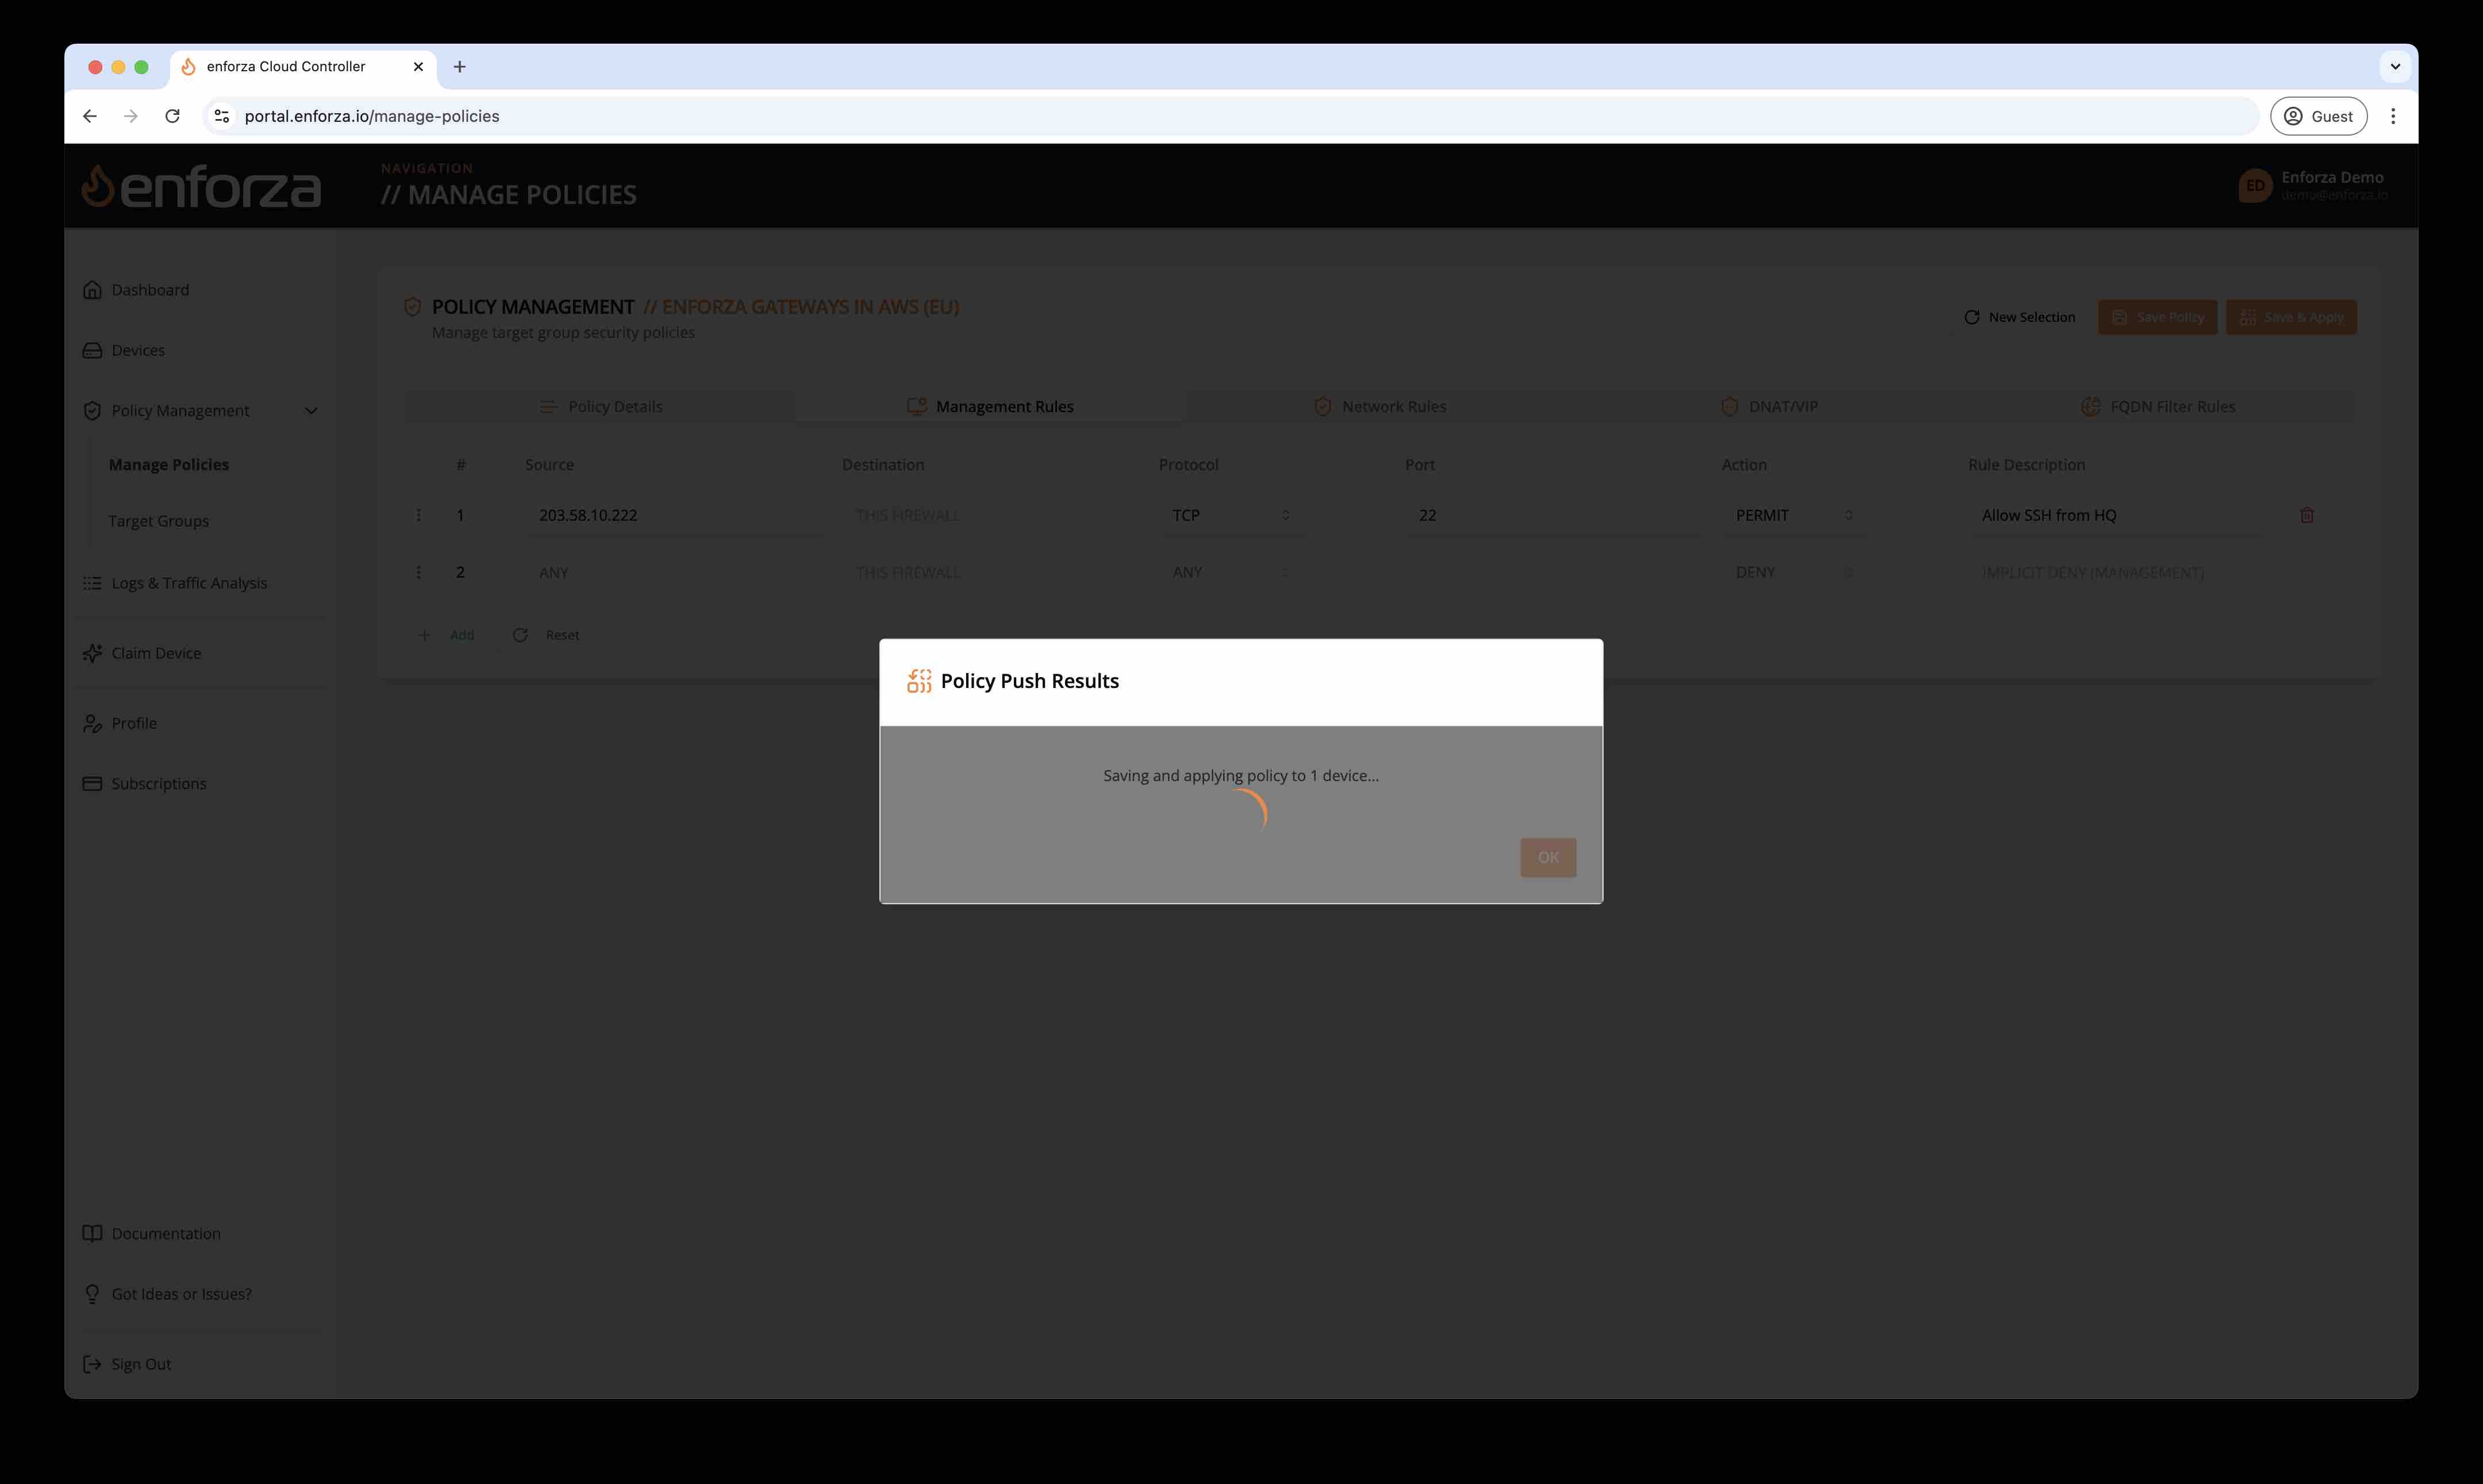Click the Enforza Demo account name
This screenshot has height=1484, width=2483.
tap(2332, 177)
